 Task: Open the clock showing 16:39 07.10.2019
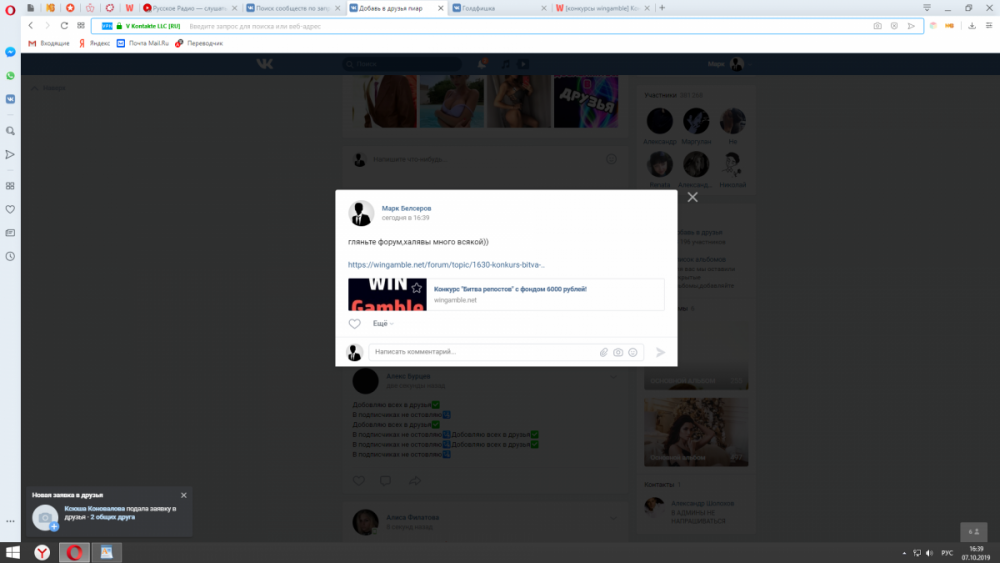976,553
